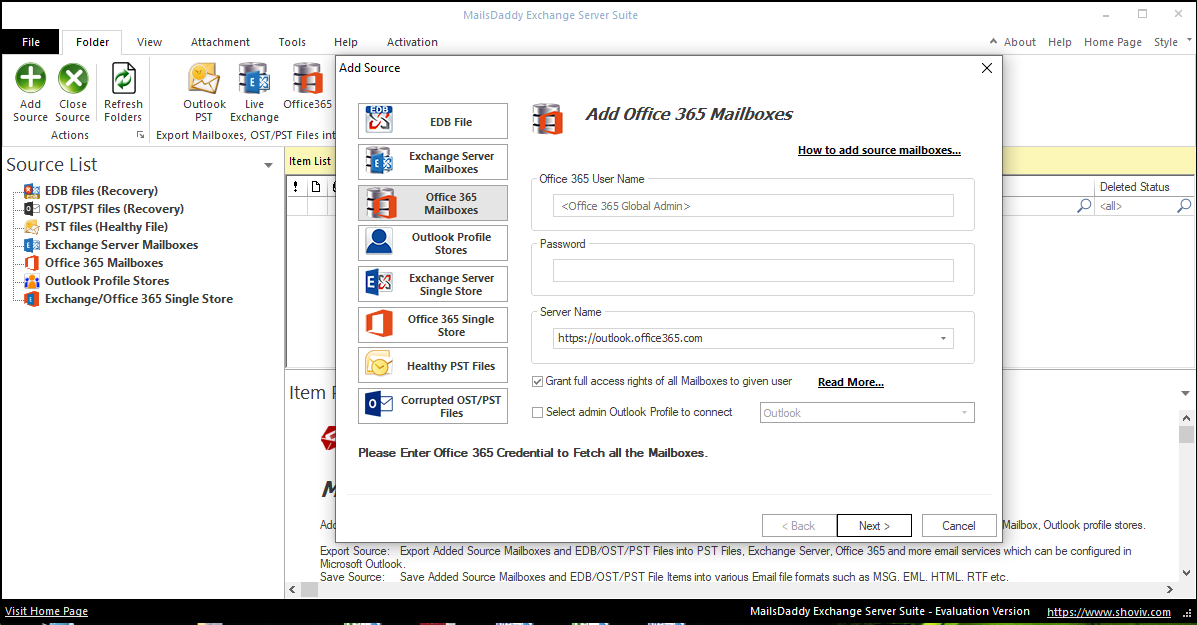
Task: Click the About button at top right
Action: click(1020, 42)
